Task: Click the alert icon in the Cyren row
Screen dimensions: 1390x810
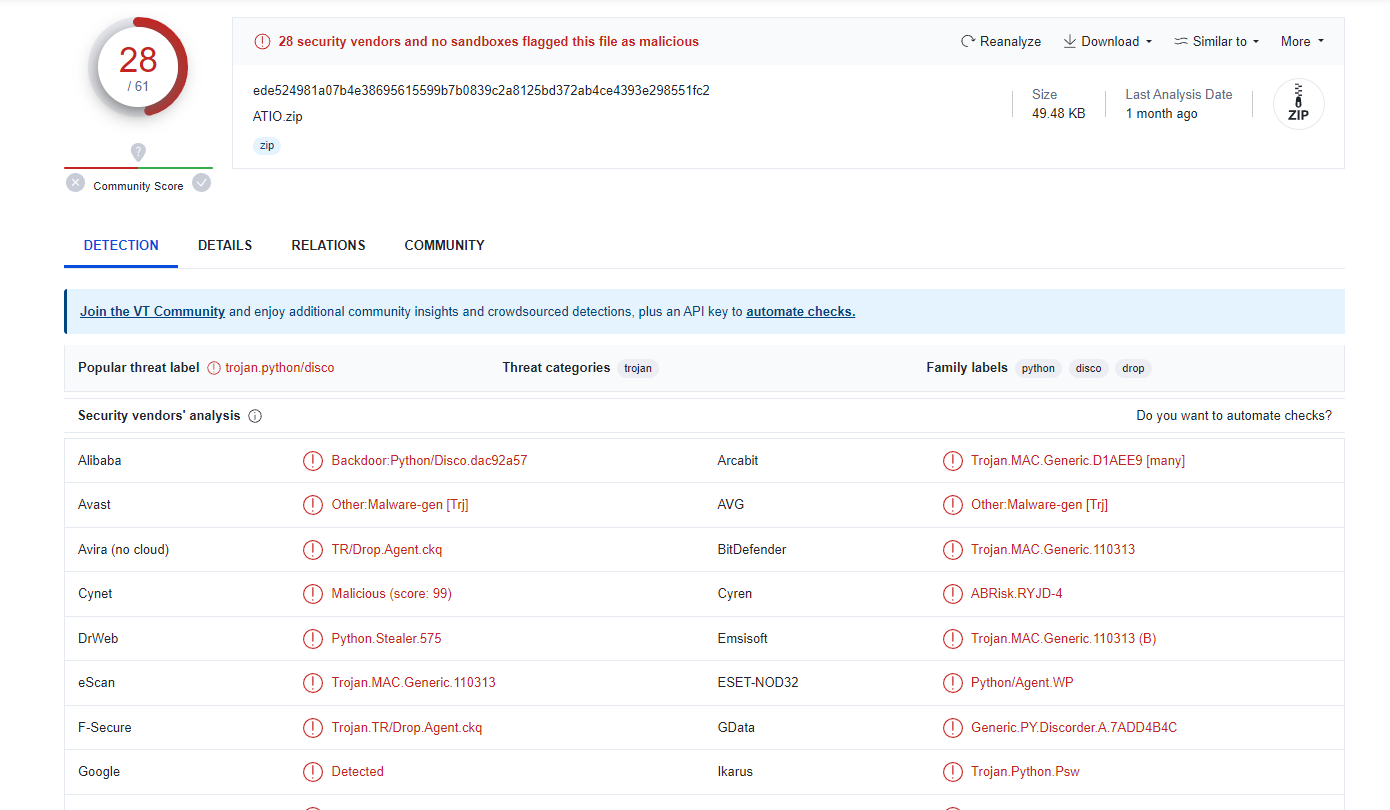Action: [953, 594]
